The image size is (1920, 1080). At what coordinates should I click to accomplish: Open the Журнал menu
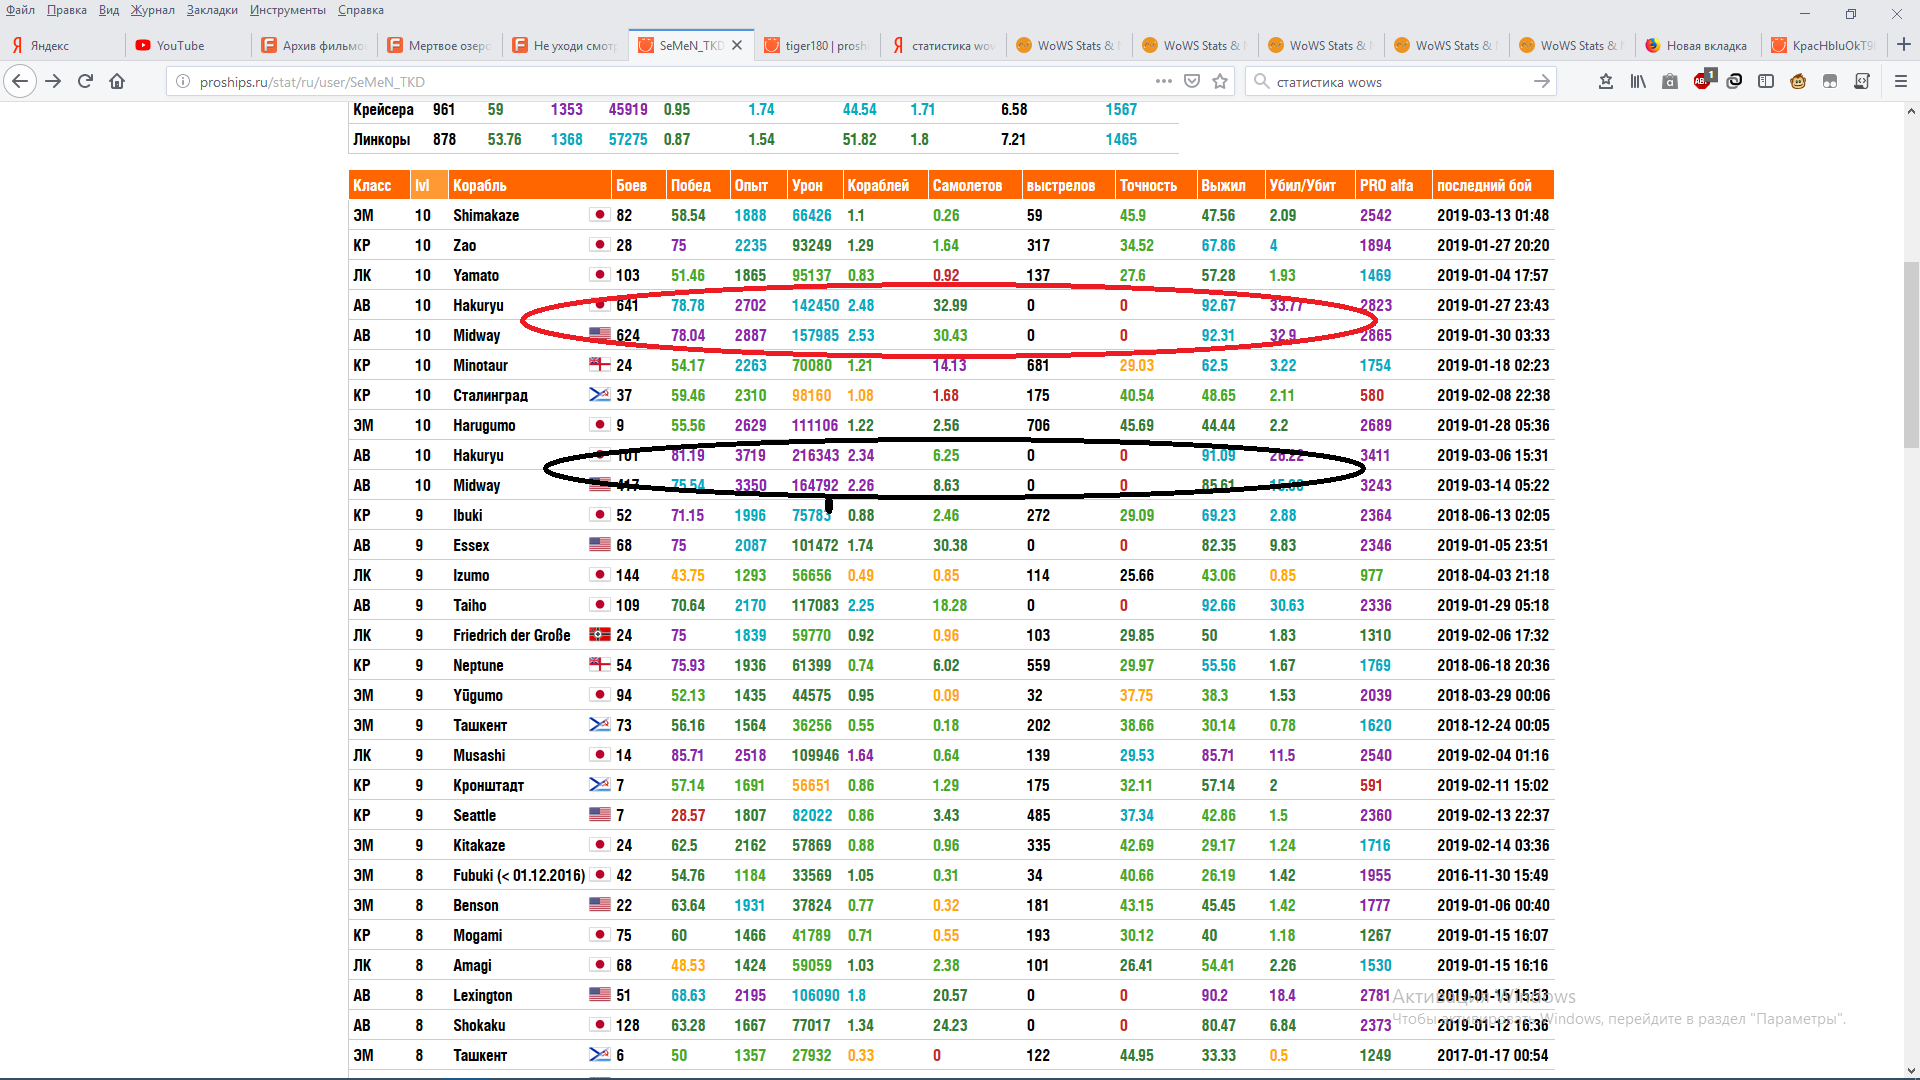point(152,10)
